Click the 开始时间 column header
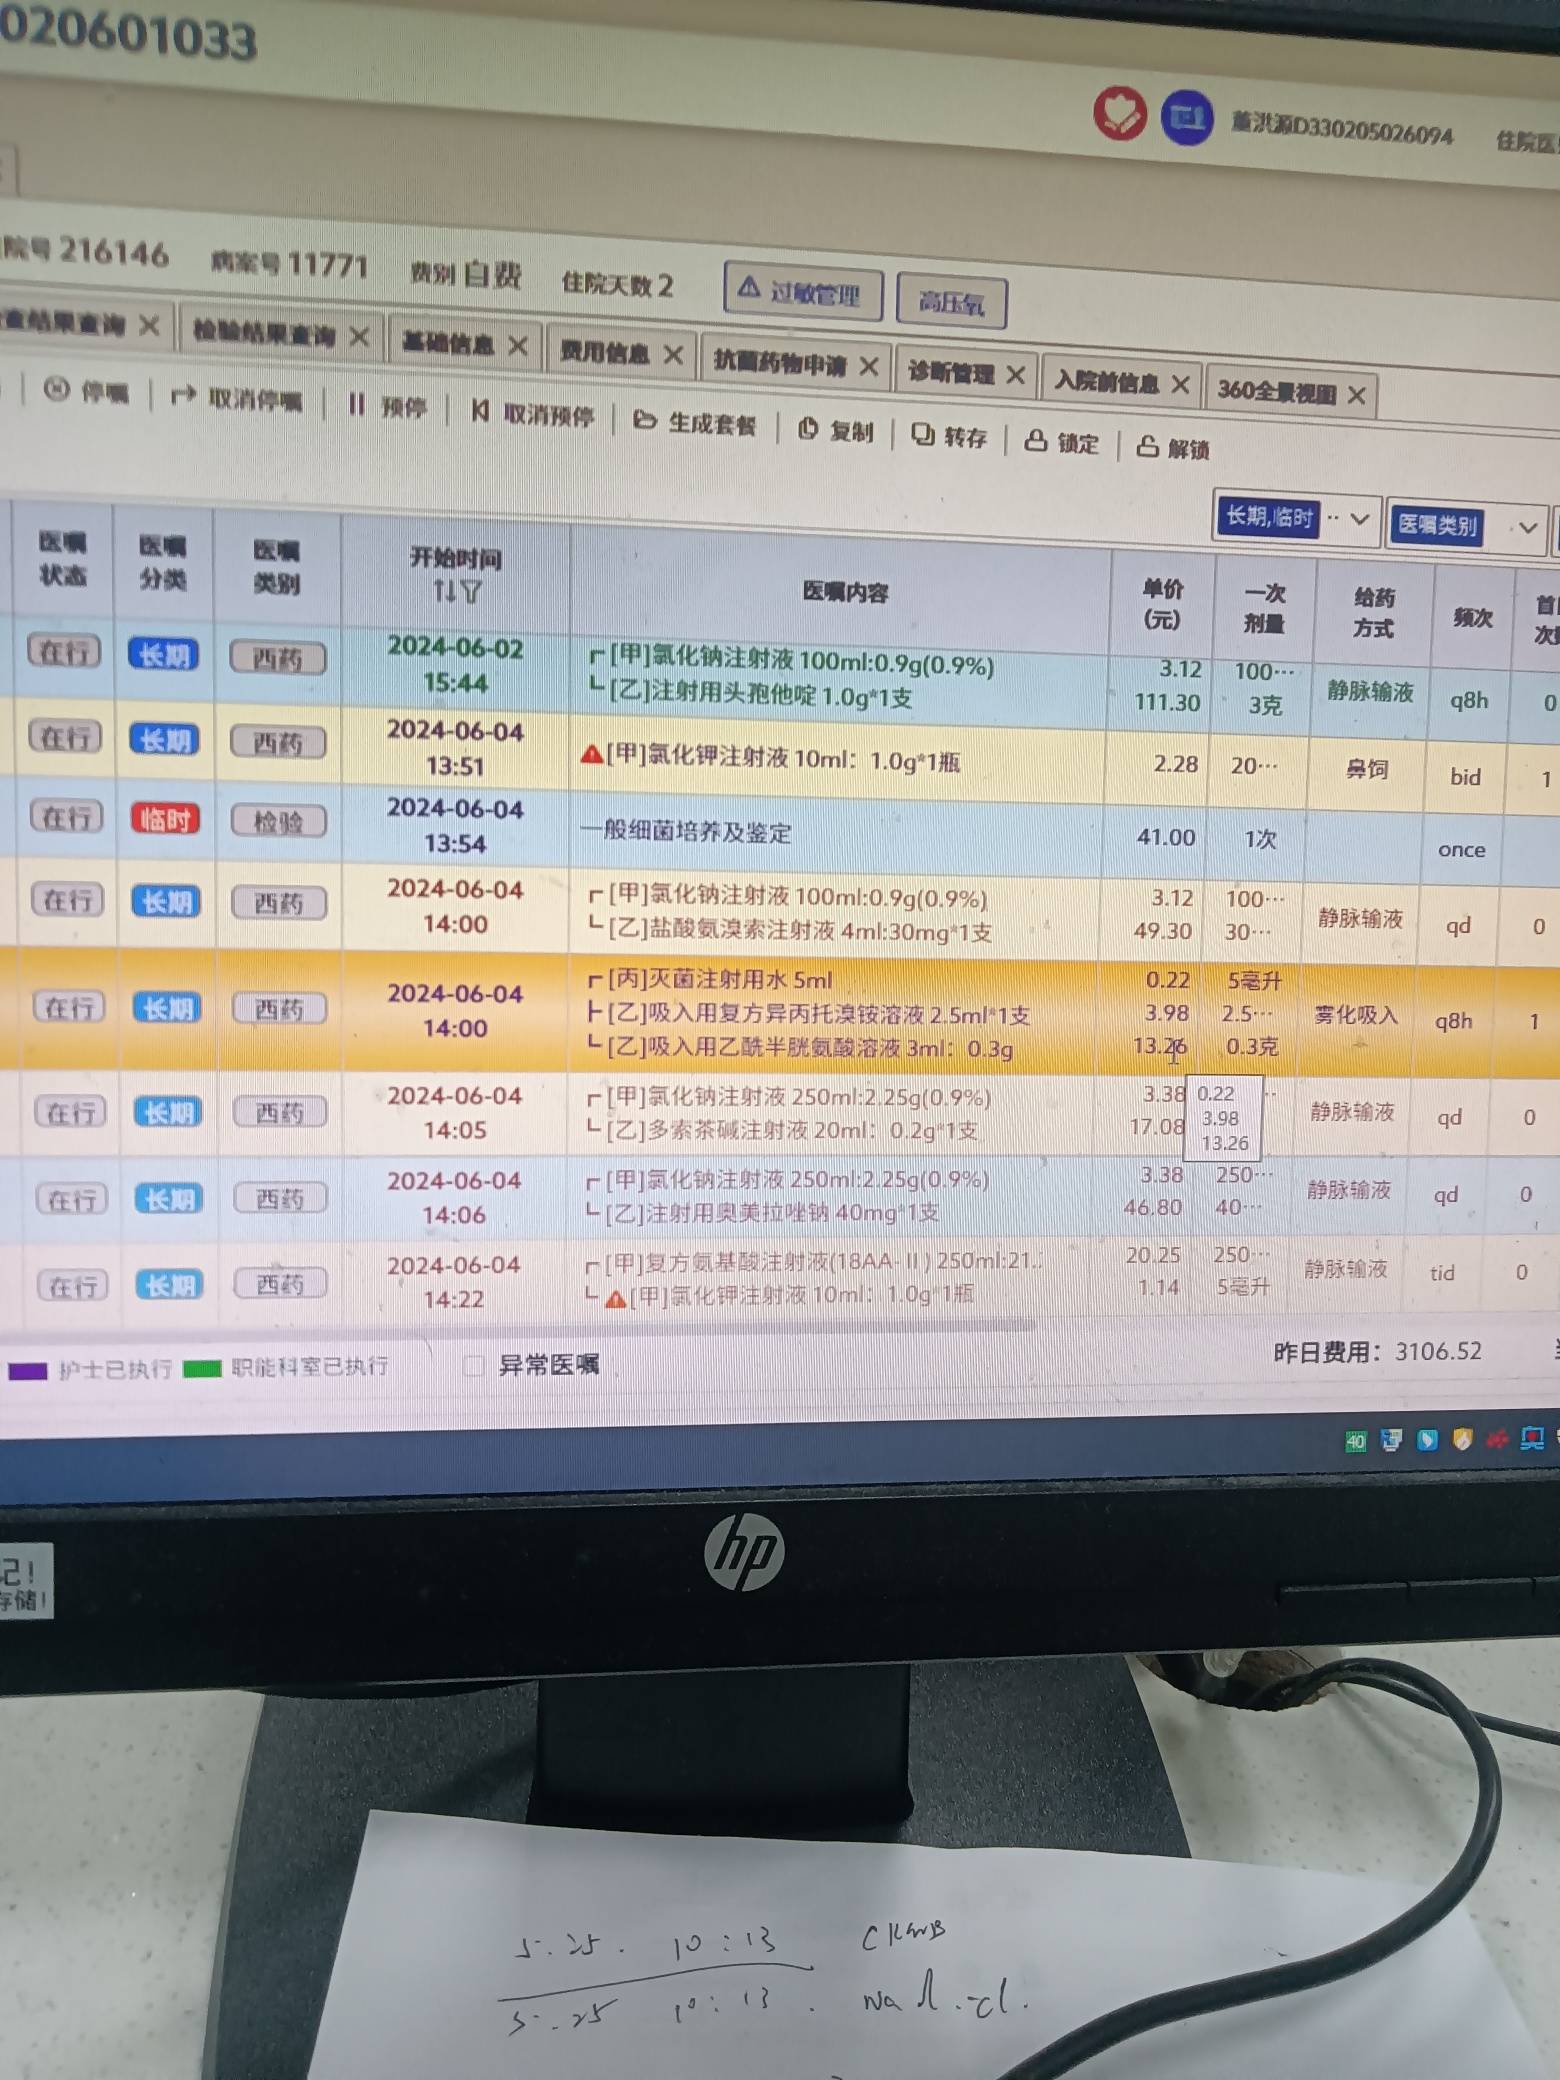1560x2080 pixels. click(455, 558)
